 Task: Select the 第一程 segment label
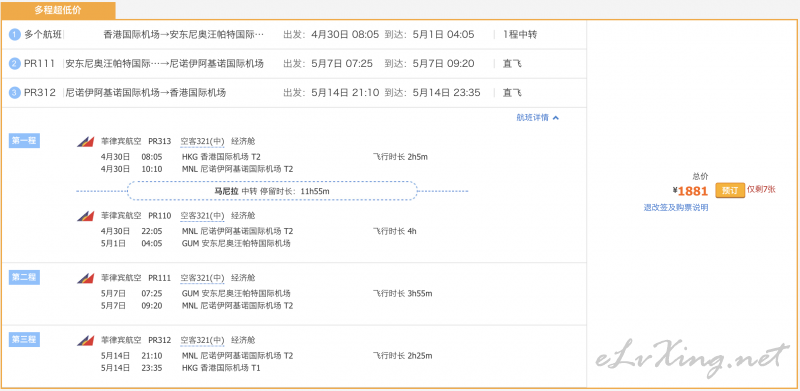coord(24,141)
